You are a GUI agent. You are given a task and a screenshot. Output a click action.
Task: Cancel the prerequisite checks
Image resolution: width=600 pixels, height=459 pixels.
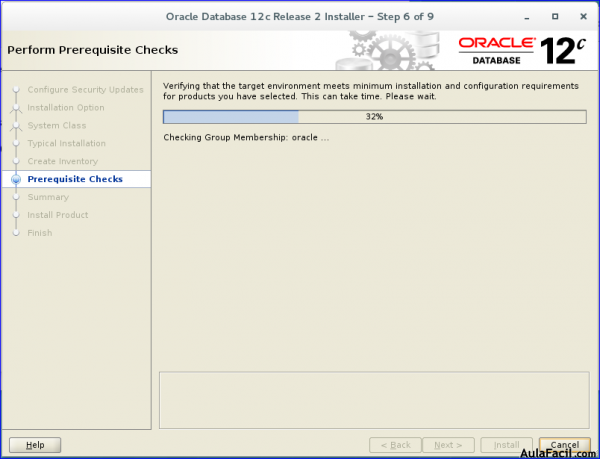[564, 445]
